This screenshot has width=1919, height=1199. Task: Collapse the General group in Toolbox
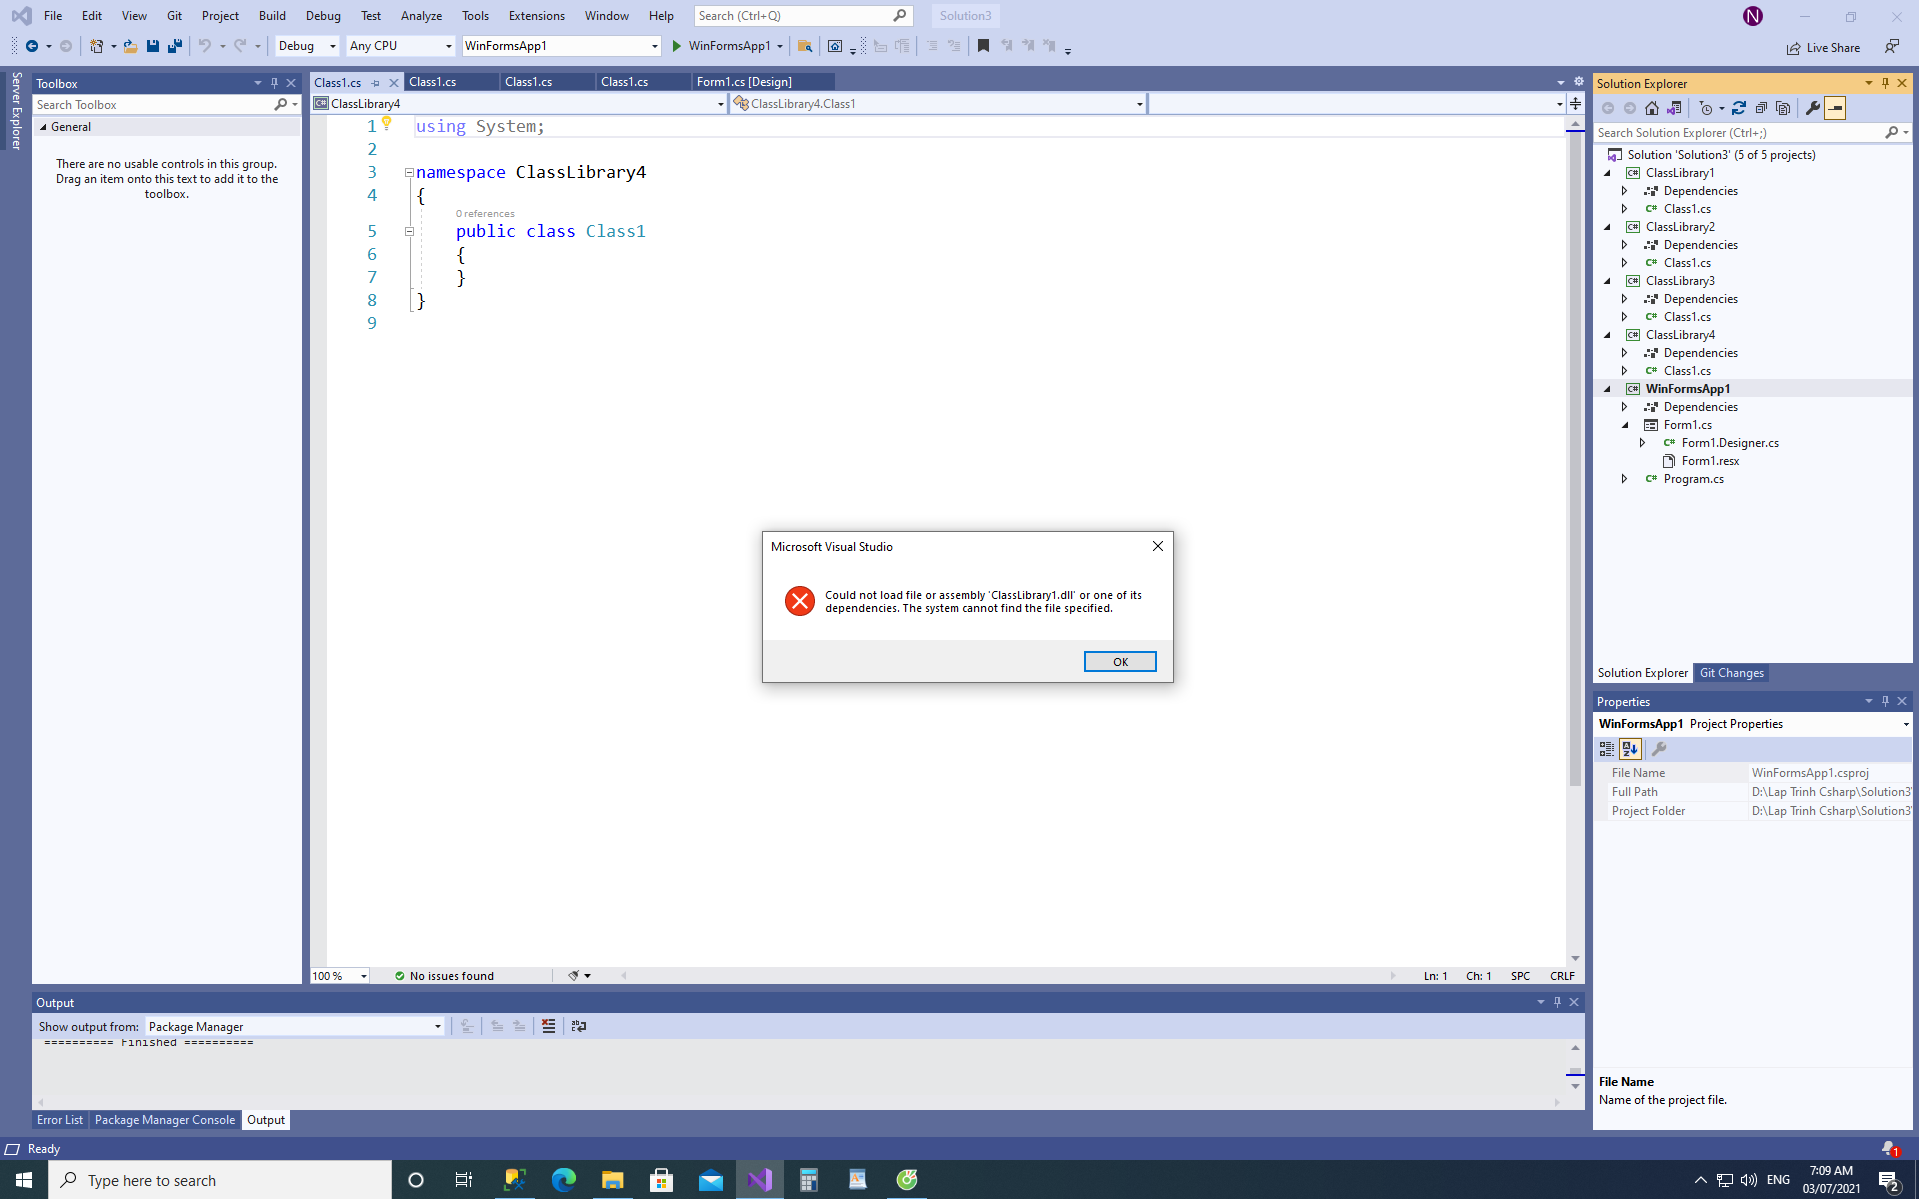point(43,127)
